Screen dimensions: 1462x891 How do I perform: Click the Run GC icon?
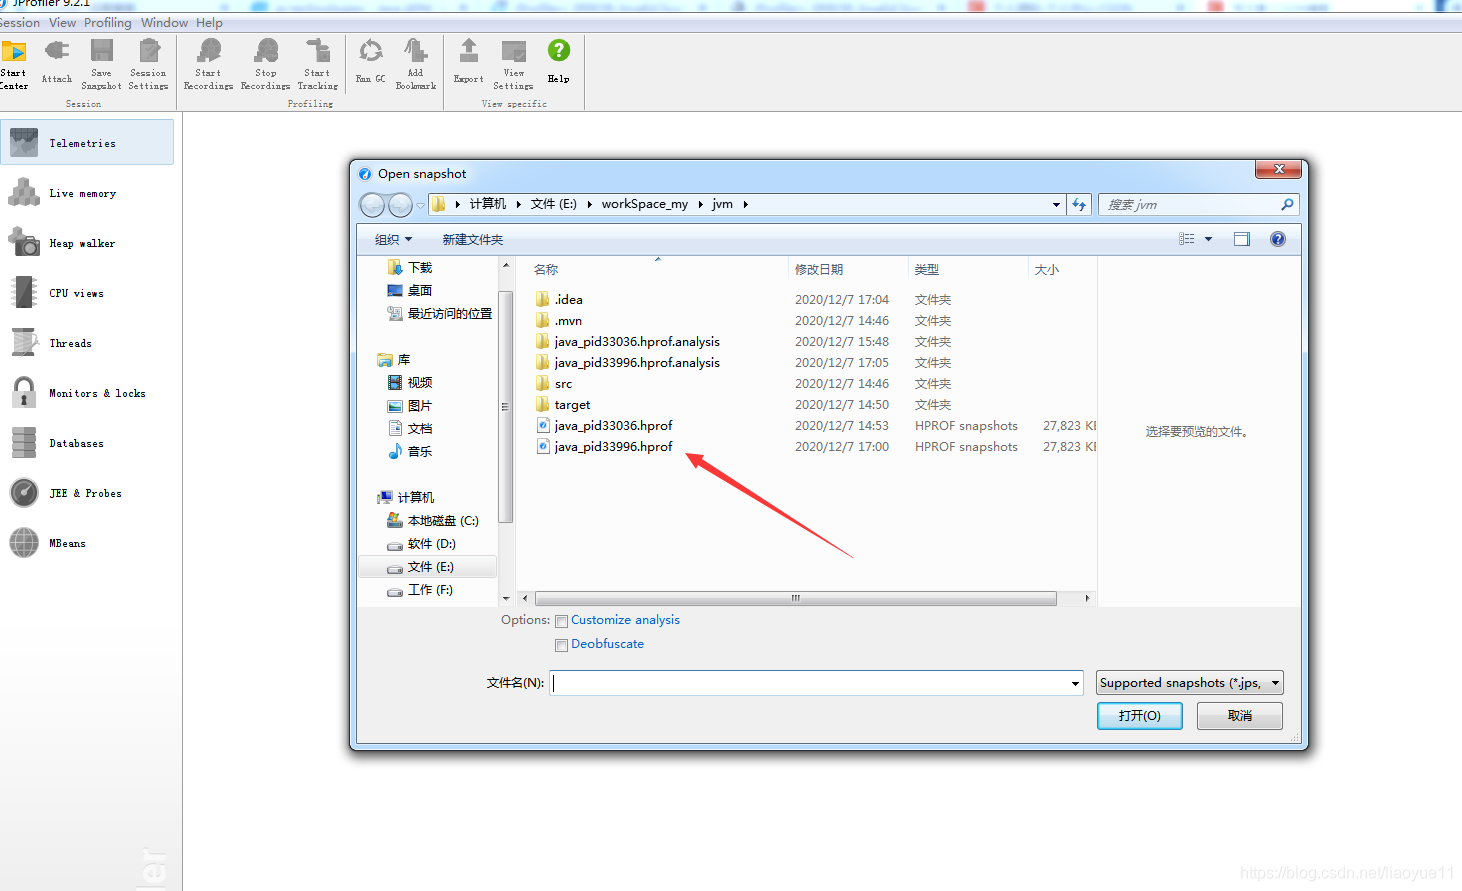tap(371, 51)
